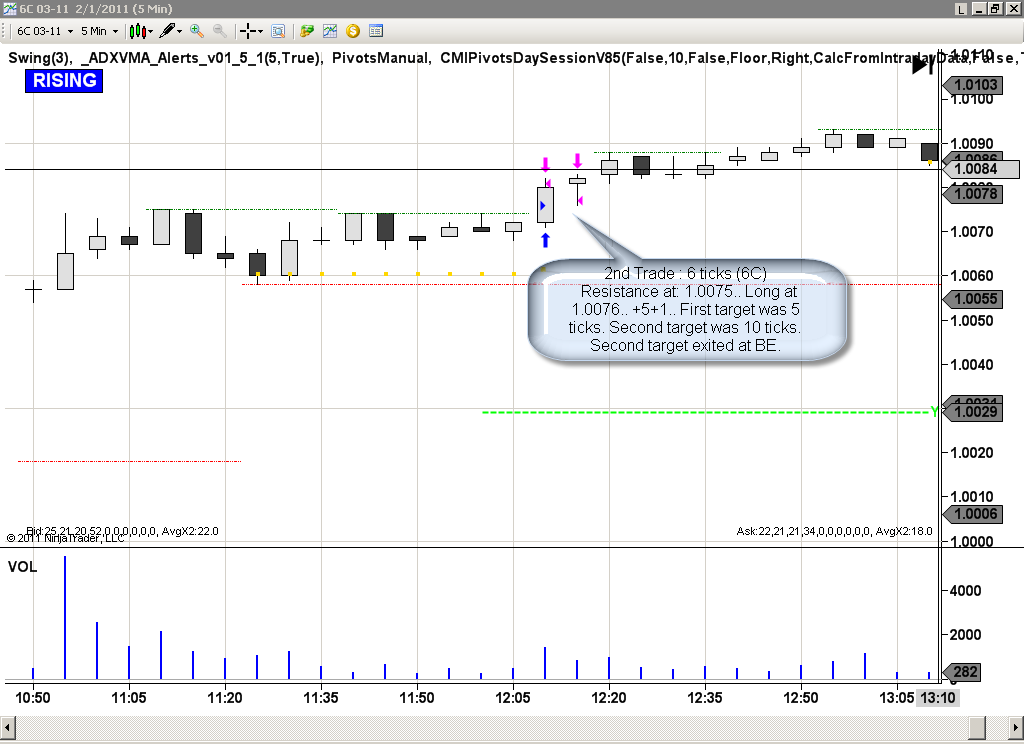Image resolution: width=1024 pixels, height=744 pixels.
Task: Click the zoom in magnifier icon
Action: click(197, 31)
